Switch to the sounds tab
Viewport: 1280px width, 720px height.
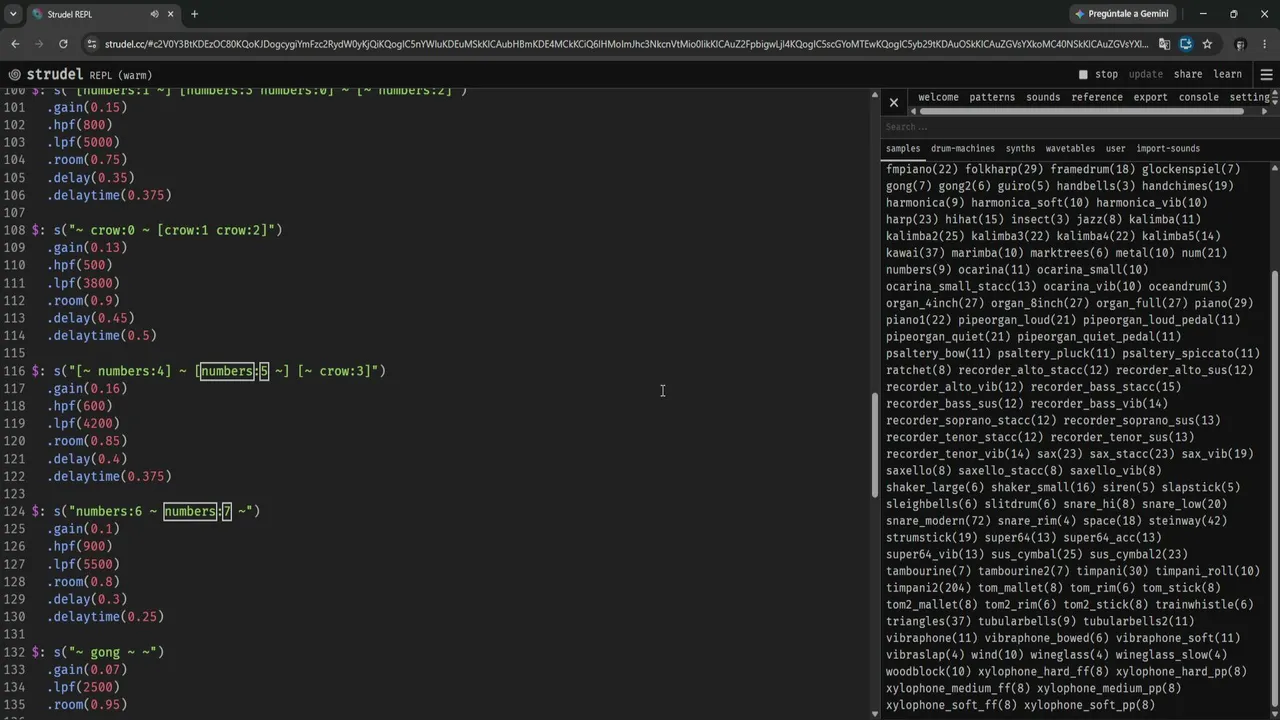(1043, 97)
